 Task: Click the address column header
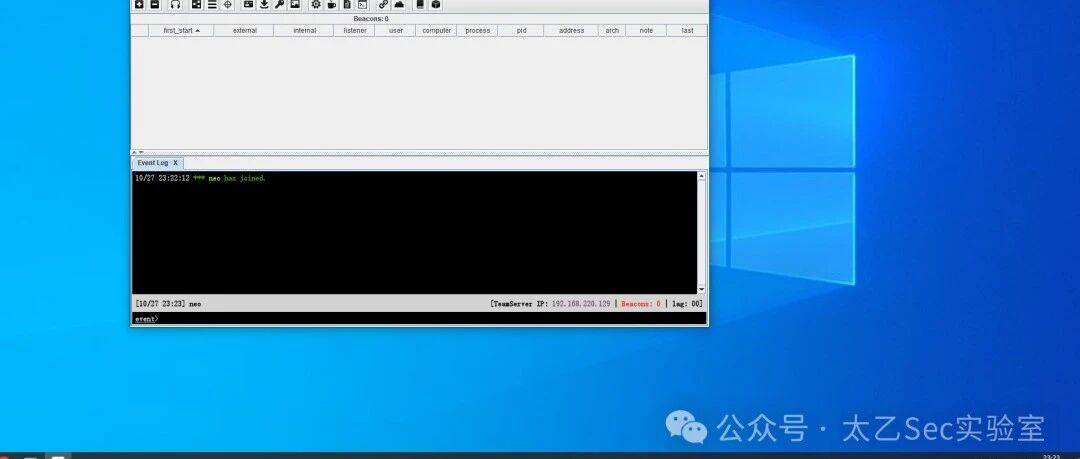tap(571, 30)
